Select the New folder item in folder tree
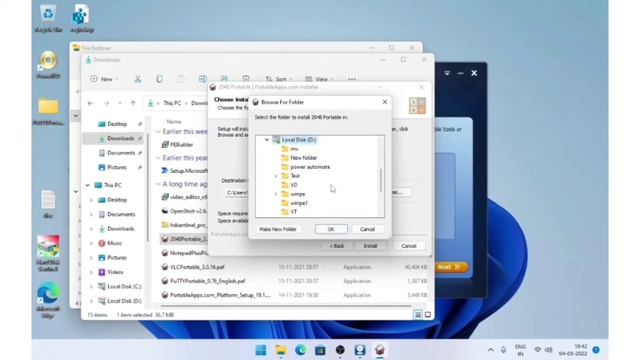Image resolution: width=640 pixels, height=360 pixels. click(x=304, y=158)
